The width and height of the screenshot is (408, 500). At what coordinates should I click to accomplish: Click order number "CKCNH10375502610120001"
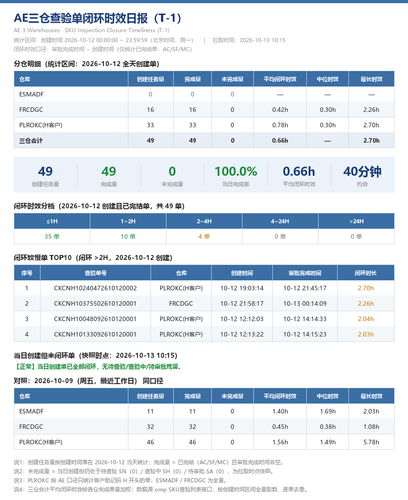click(95, 303)
